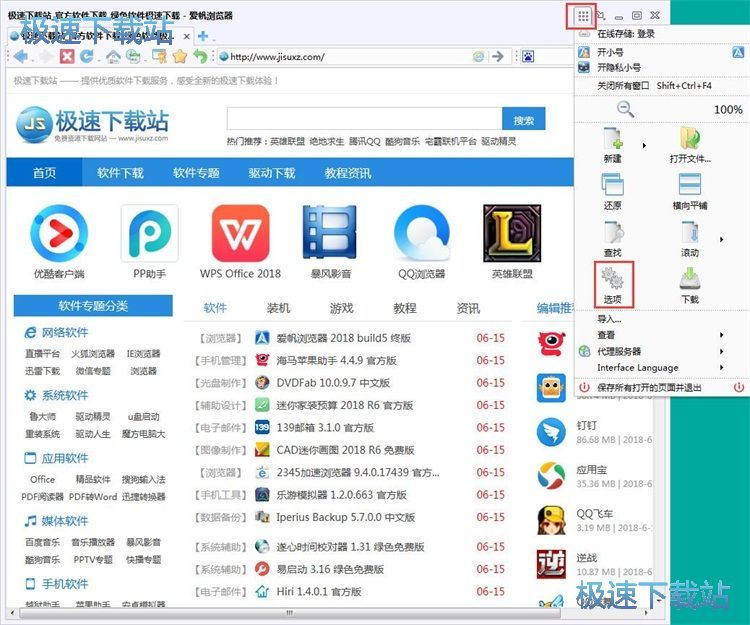
Task: Click the go arrow in address bar
Action: (x=498, y=57)
